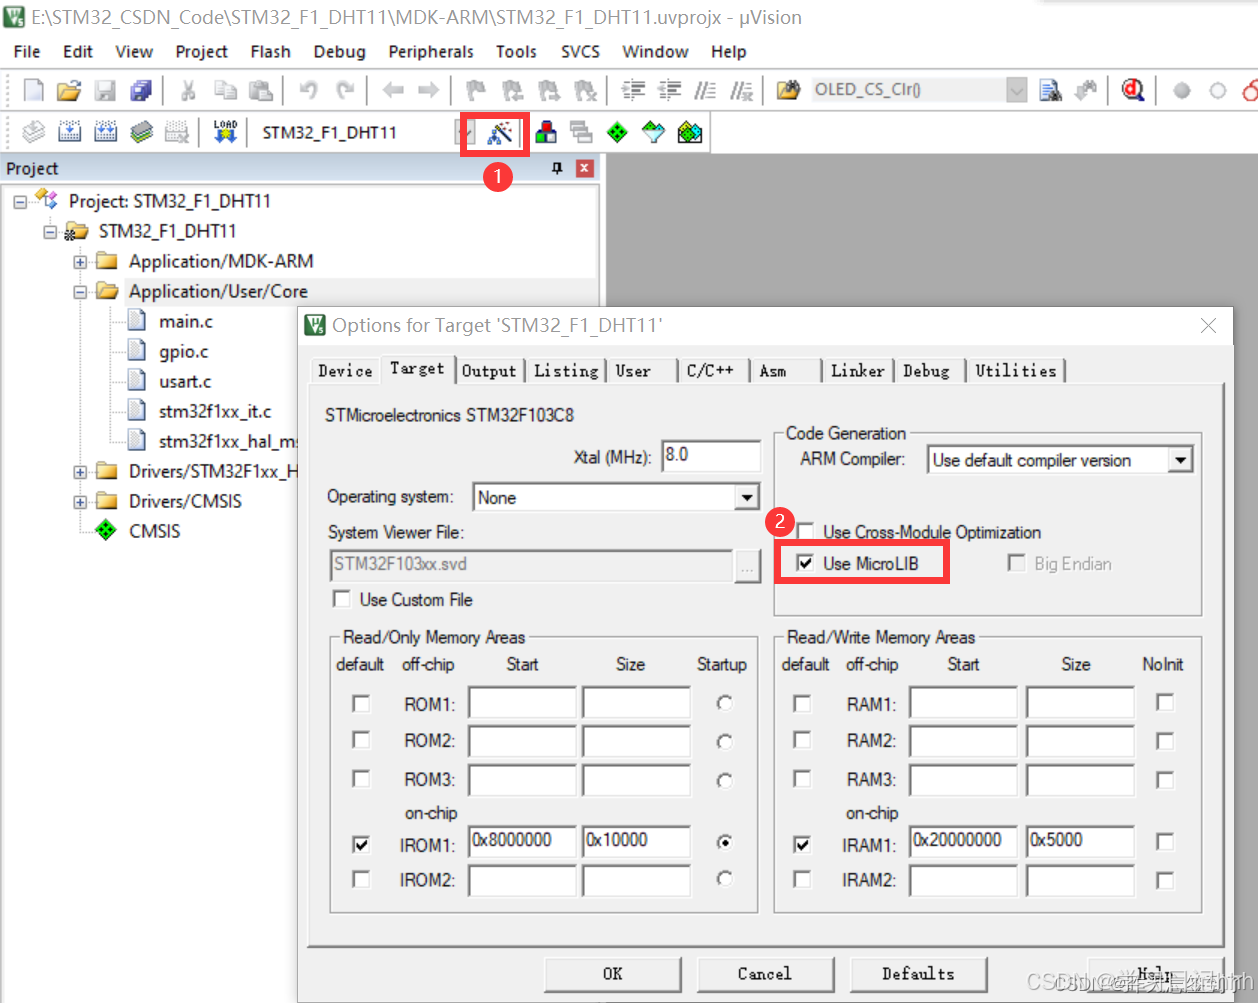Open the STM32_F1_DHT11 target dropdown
Viewport: 1258px width, 1003px height.
pyautogui.click(x=464, y=132)
